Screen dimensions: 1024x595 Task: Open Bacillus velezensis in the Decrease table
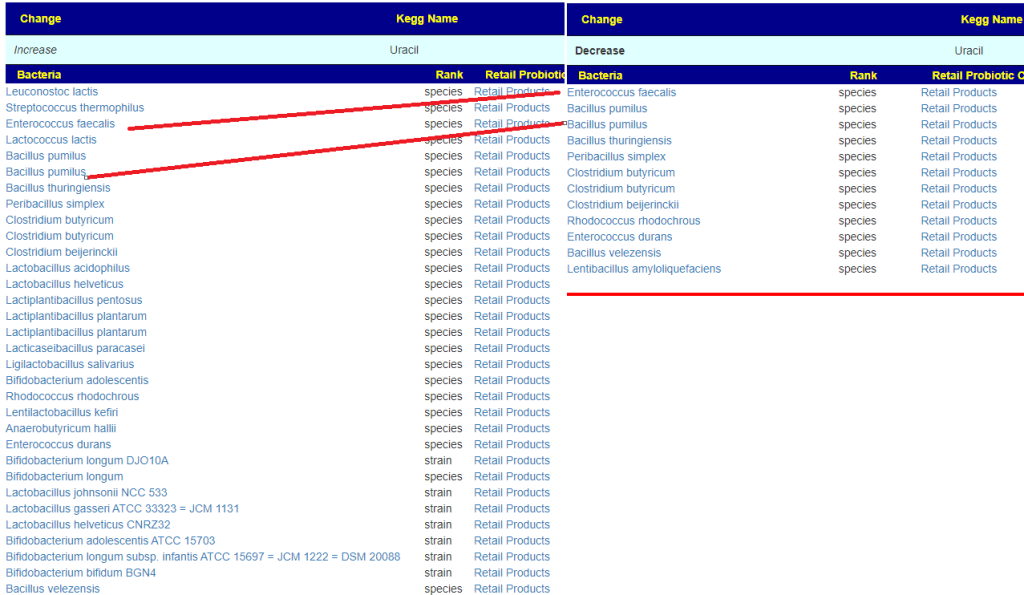pyautogui.click(x=614, y=253)
